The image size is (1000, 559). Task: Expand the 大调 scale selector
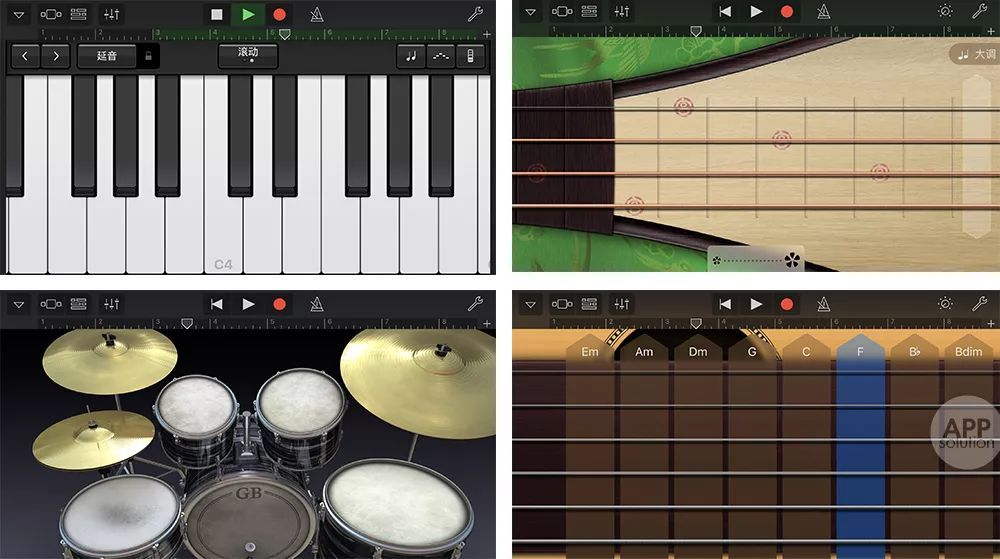tap(975, 54)
